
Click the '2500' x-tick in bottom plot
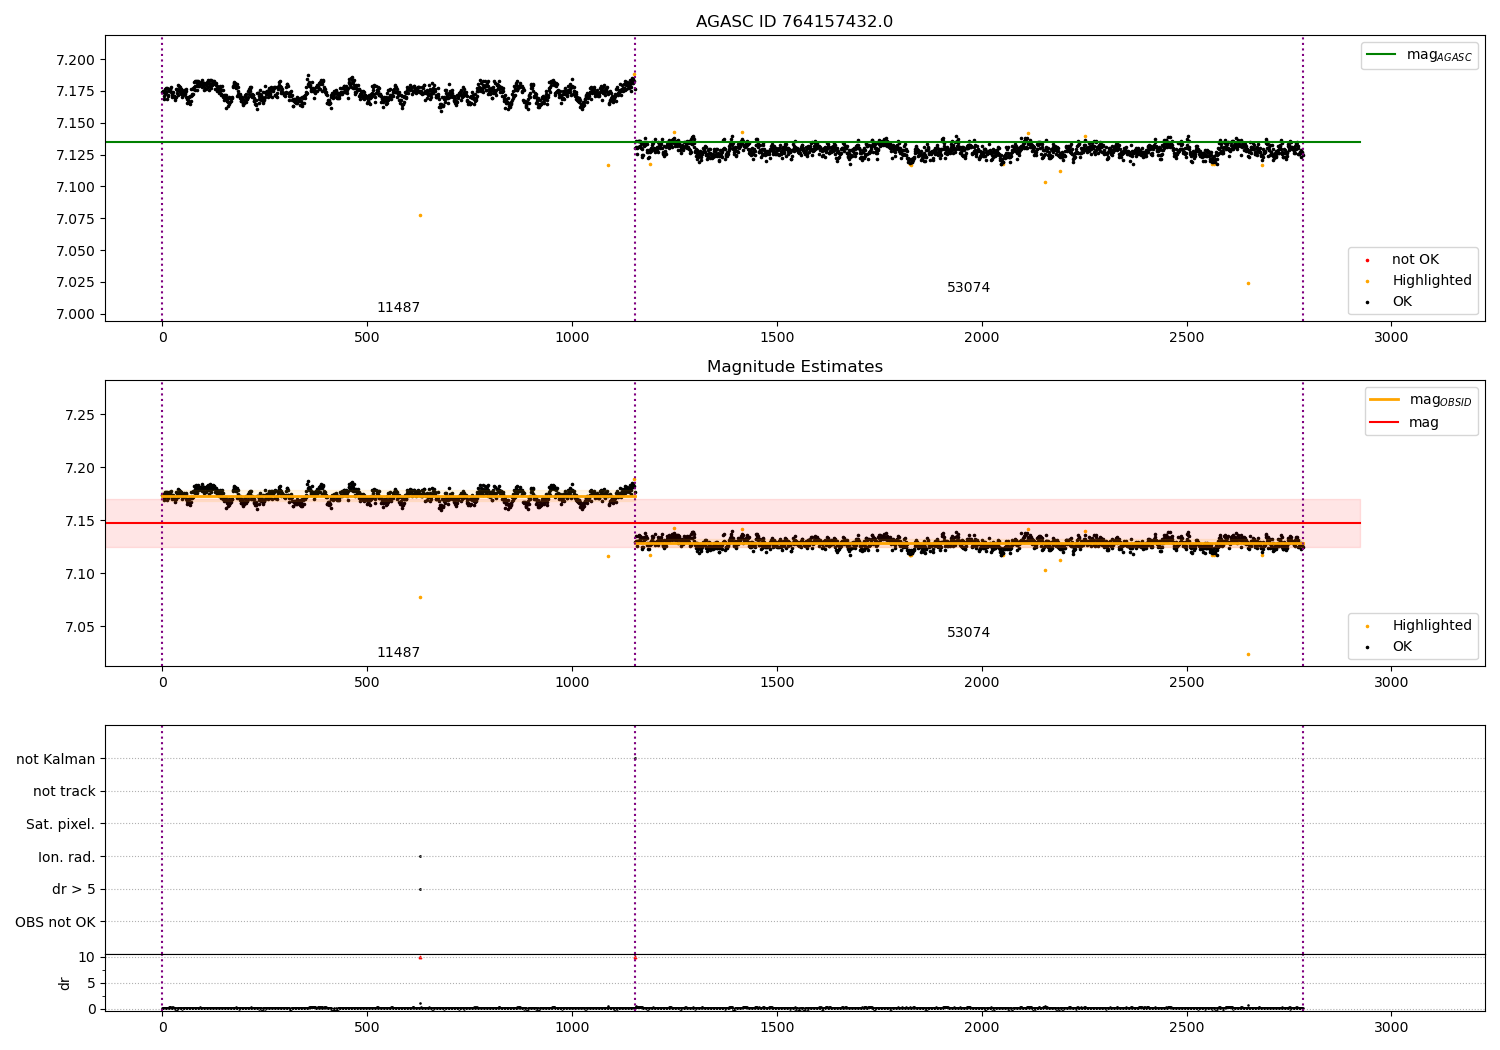[1187, 1027]
